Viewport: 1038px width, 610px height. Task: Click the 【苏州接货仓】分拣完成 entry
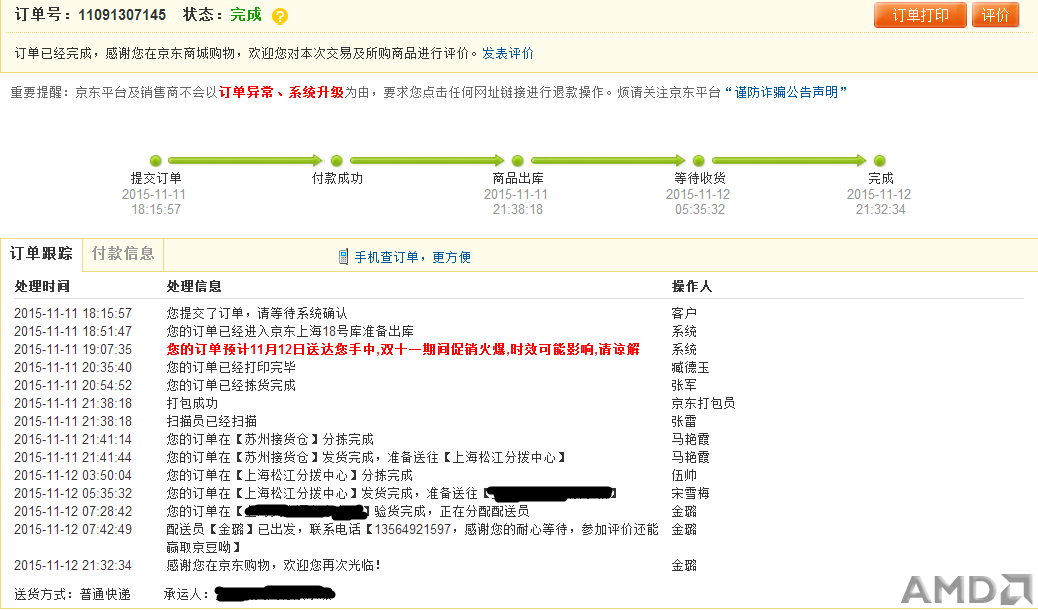tap(270, 439)
